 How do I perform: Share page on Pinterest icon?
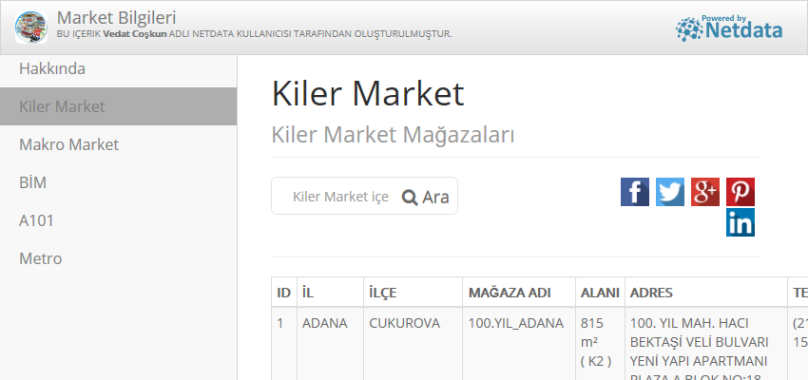coord(740,192)
